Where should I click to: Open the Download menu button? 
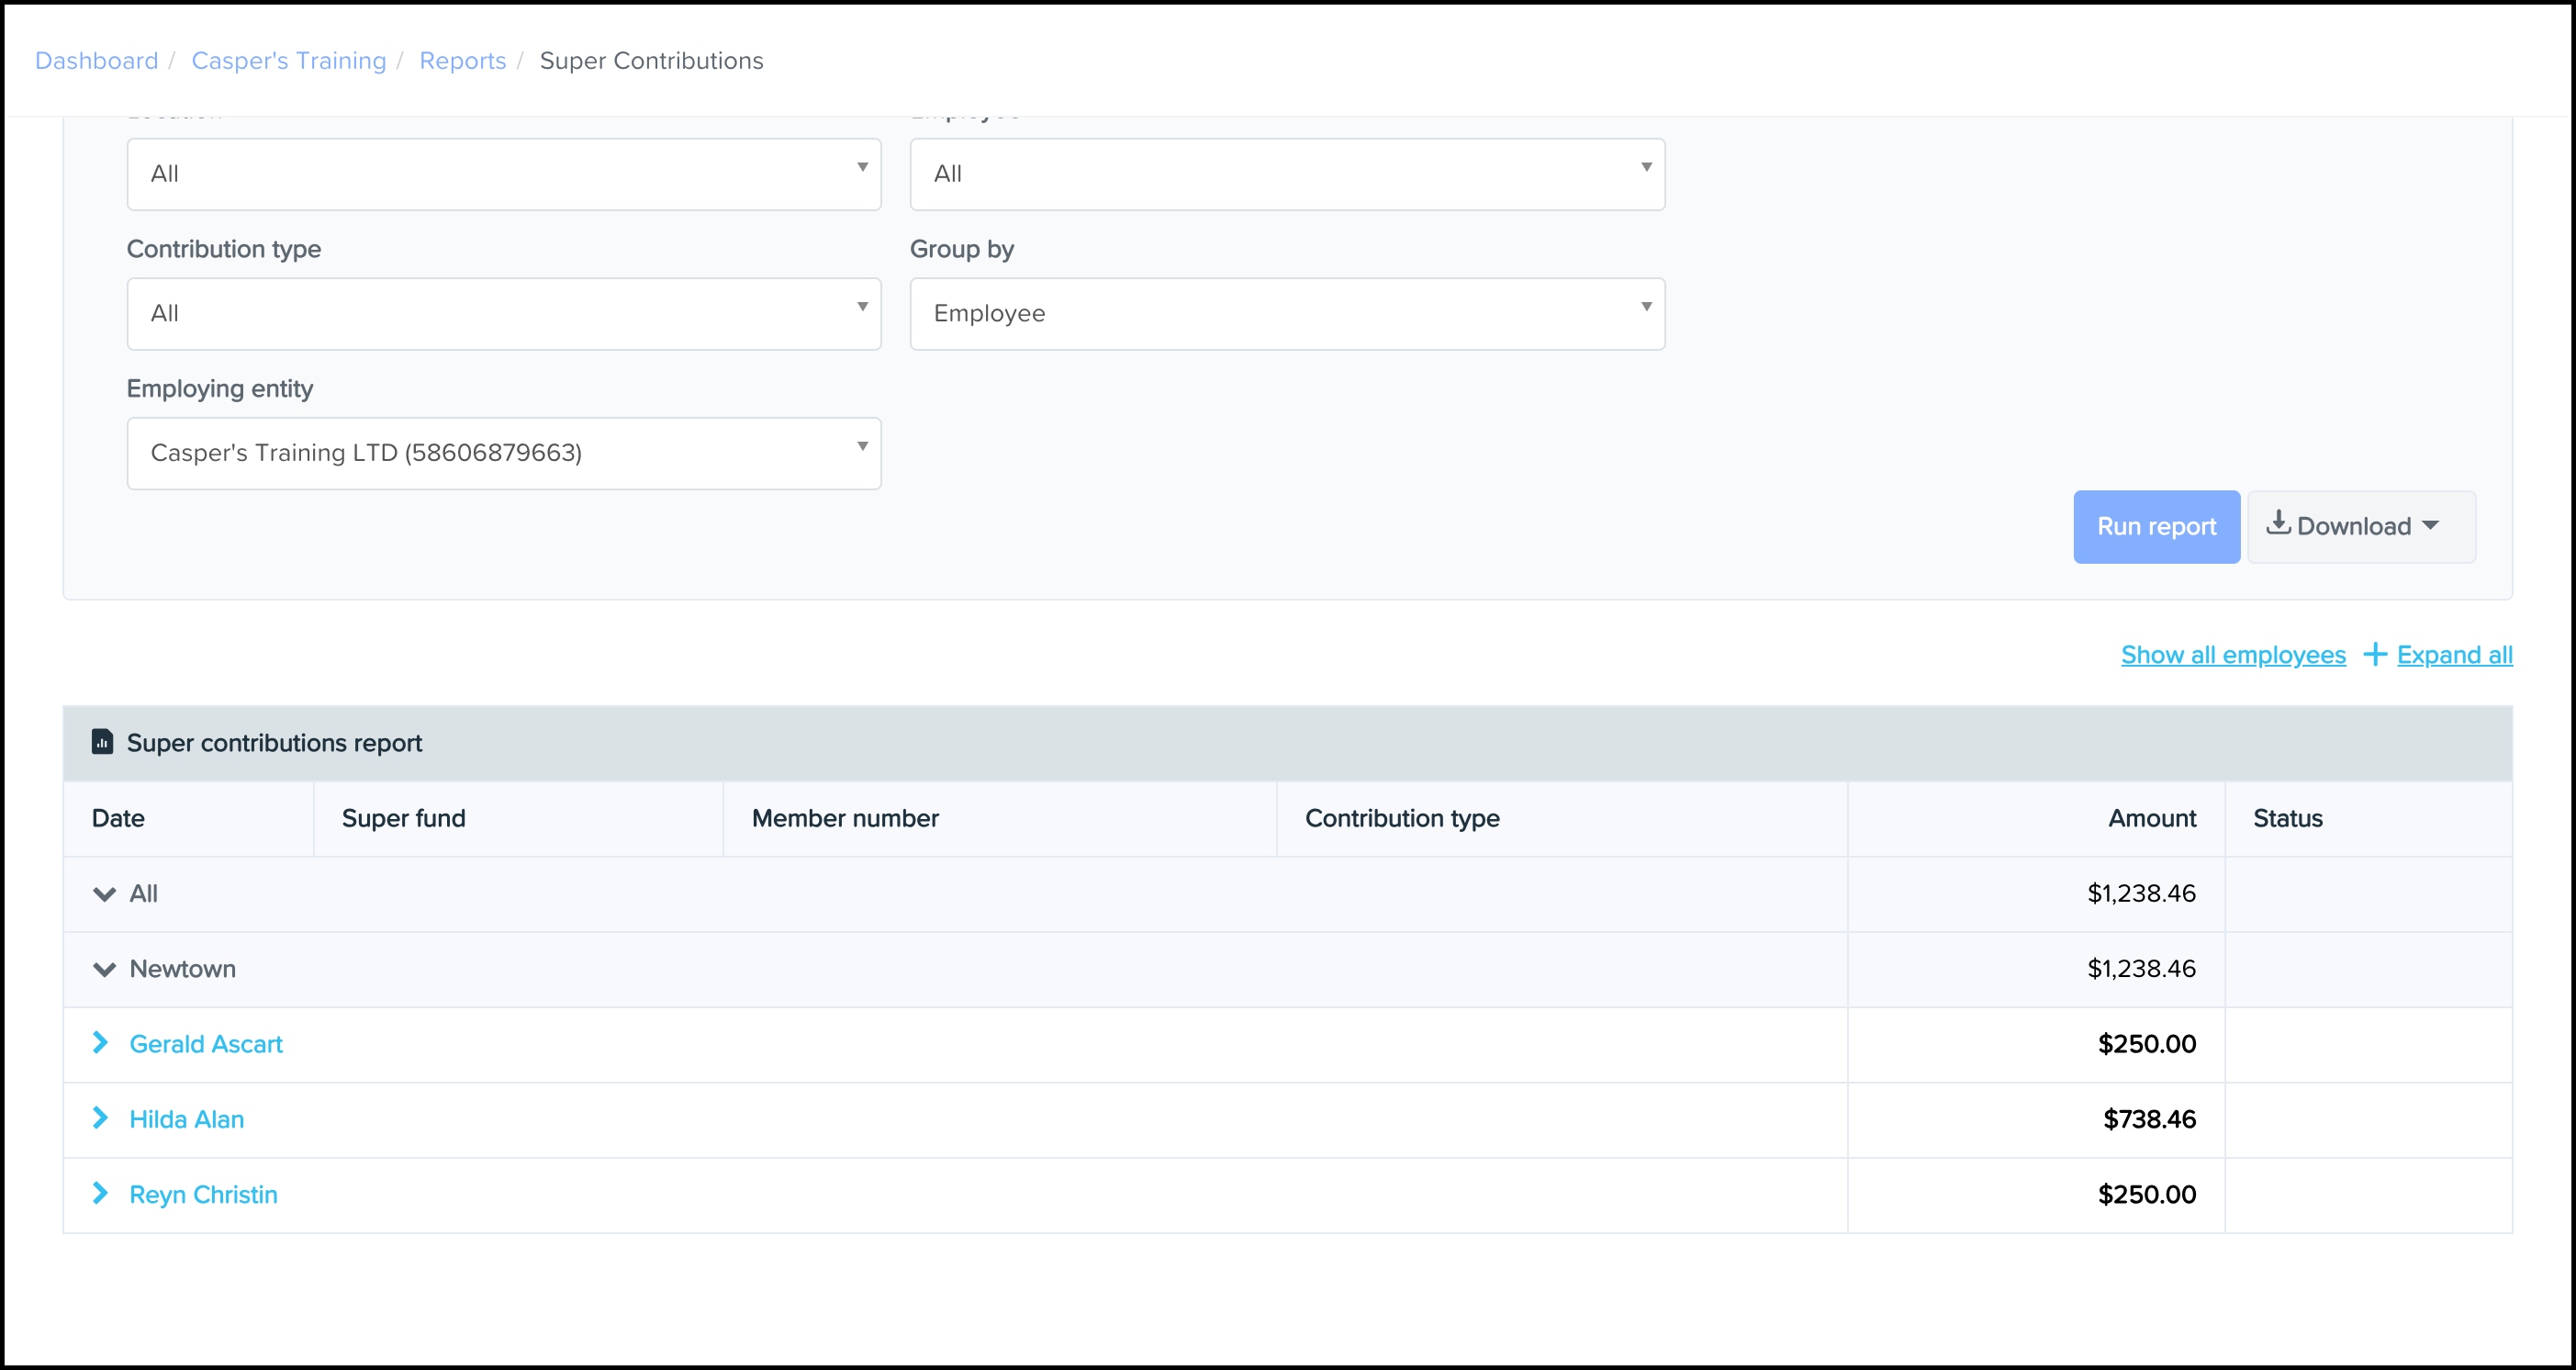coord(2361,527)
